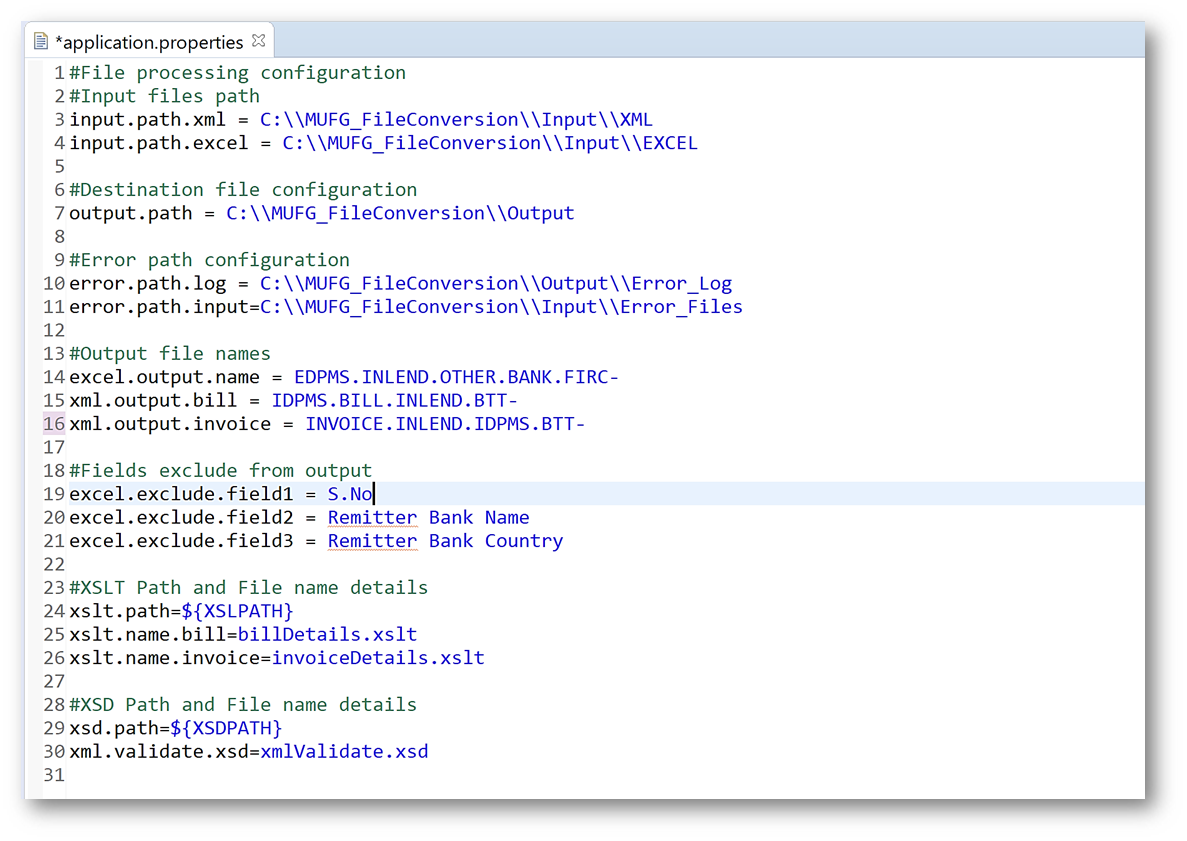Click the underlined Remitter in Bank Name

pyautogui.click(x=372, y=518)
